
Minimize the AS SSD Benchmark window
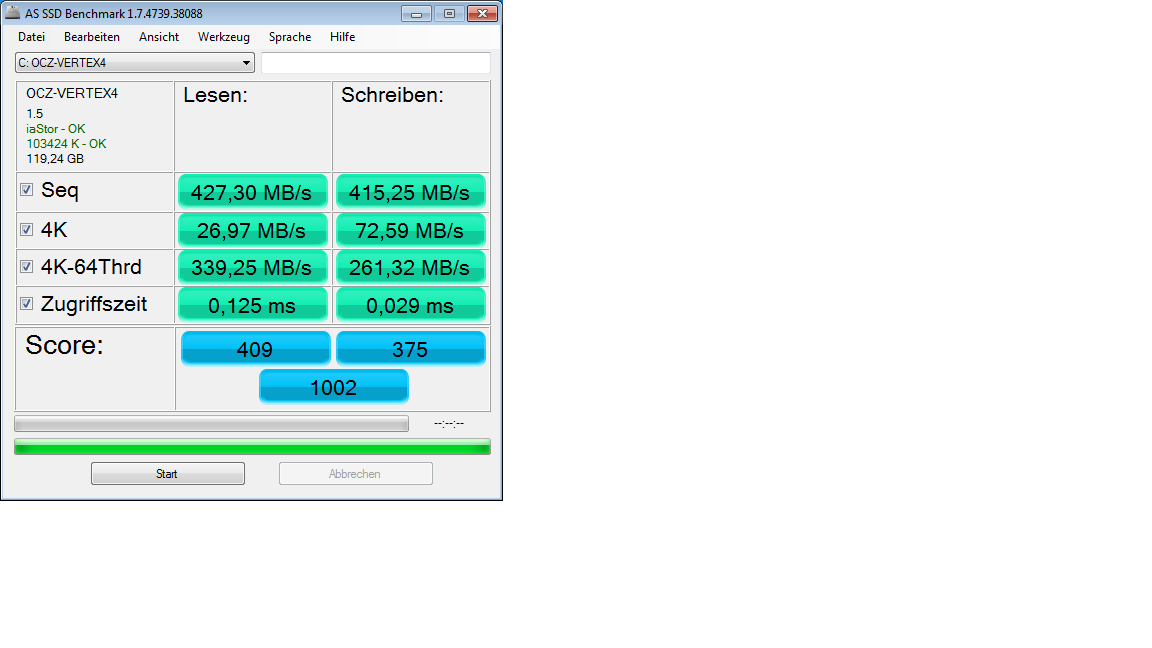pyautogui.click(x=416, y=13)
